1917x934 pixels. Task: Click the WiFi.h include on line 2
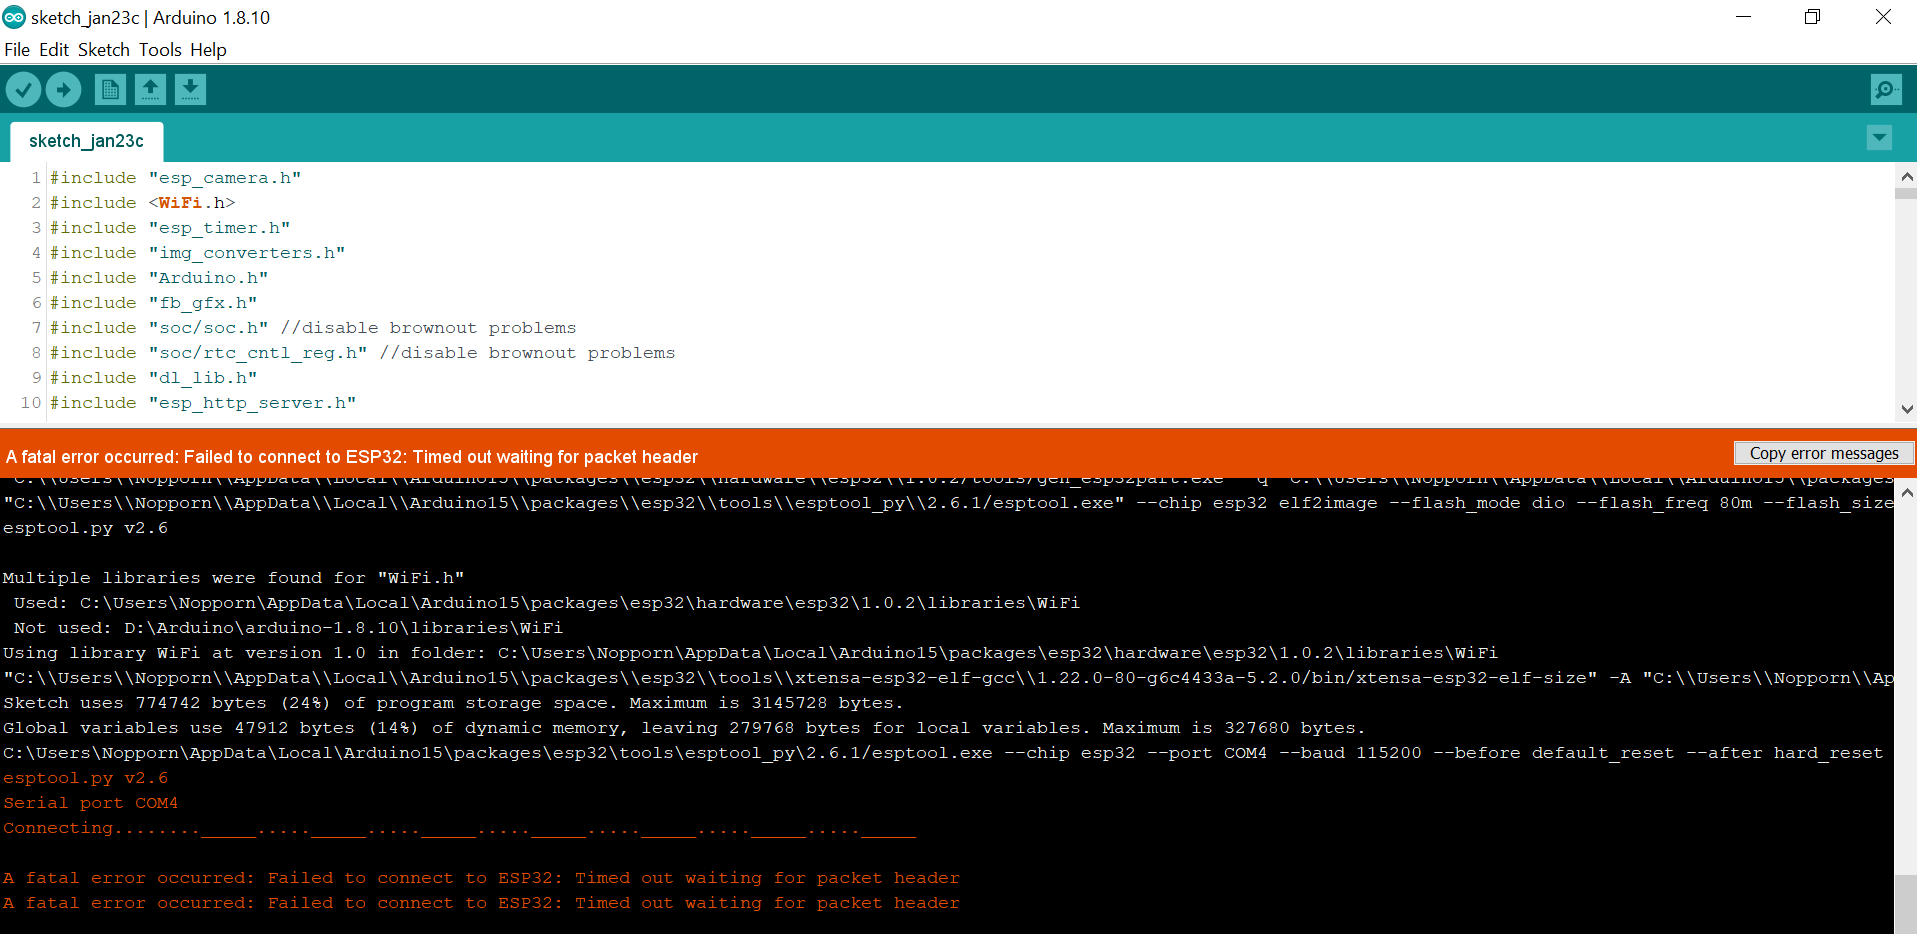143,203
